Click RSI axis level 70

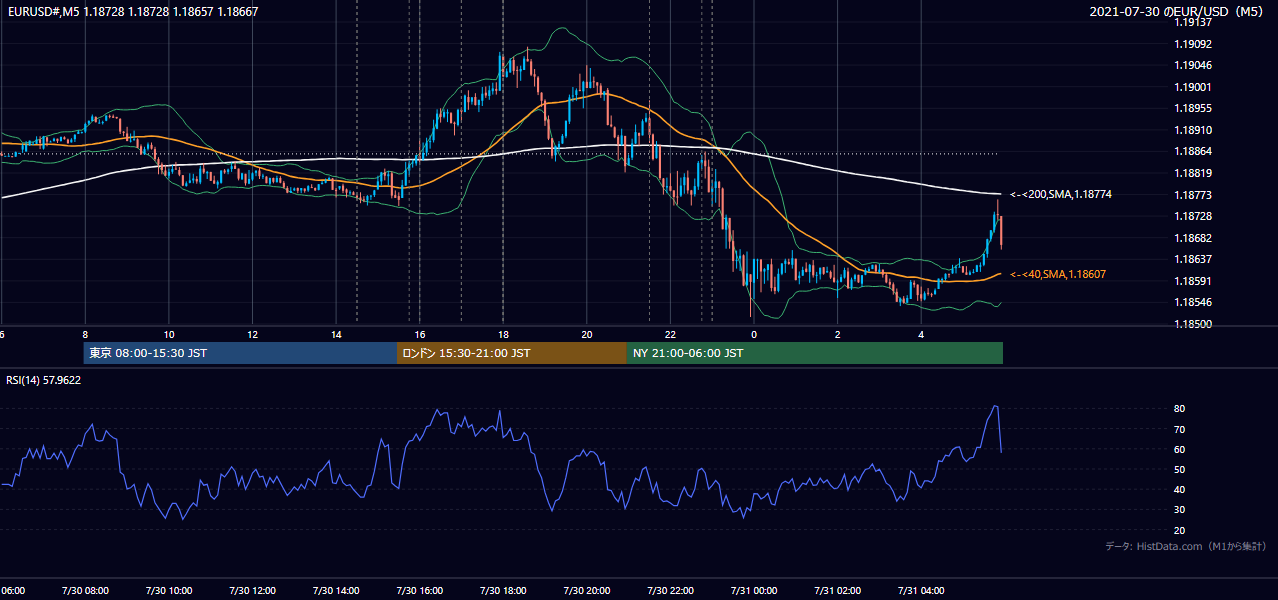tap(1180, 429)
